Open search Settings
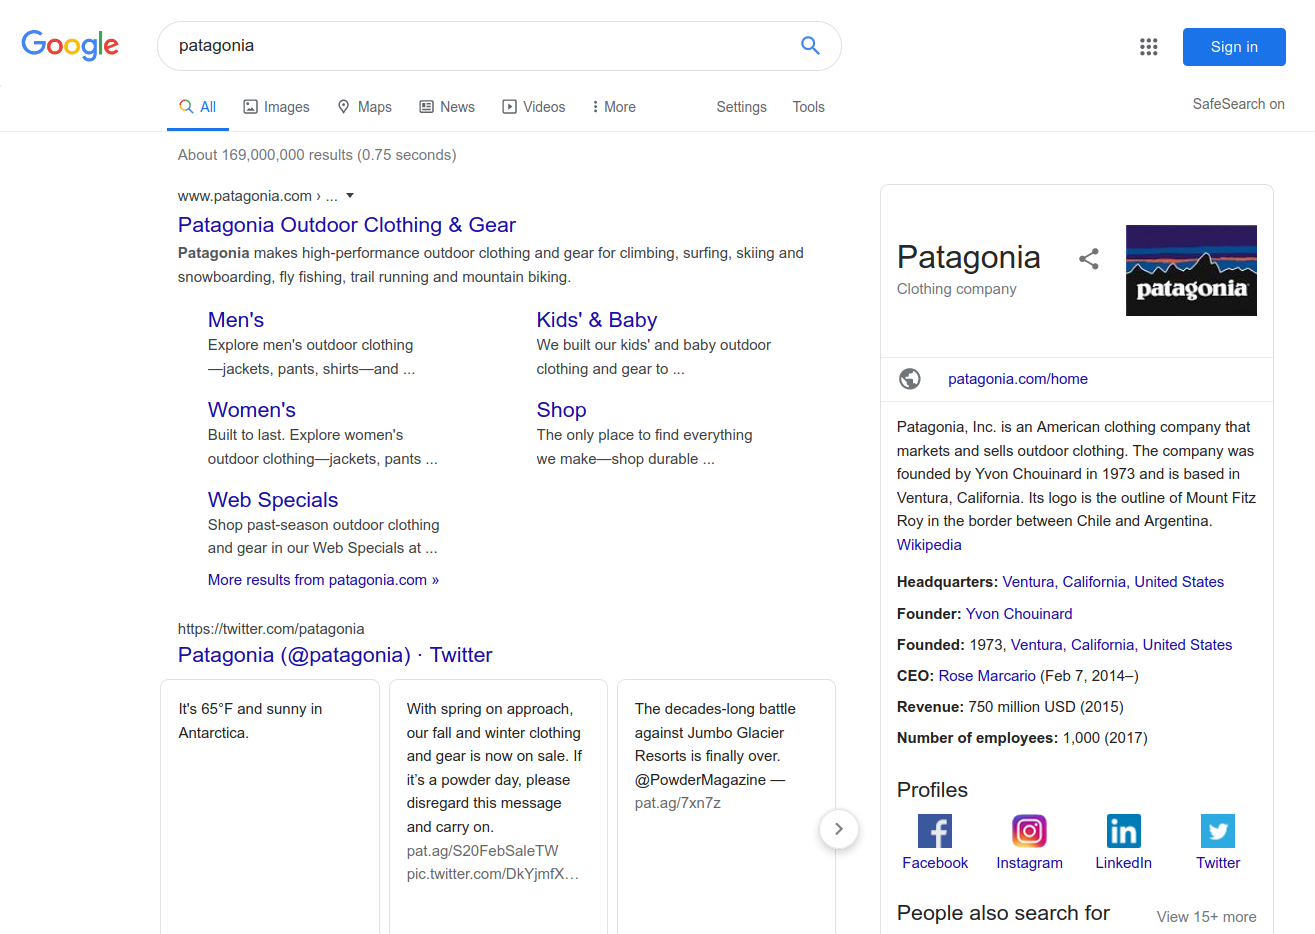Image resolution: width=1315 pixels, height=934 pixels. coord(742,107)
